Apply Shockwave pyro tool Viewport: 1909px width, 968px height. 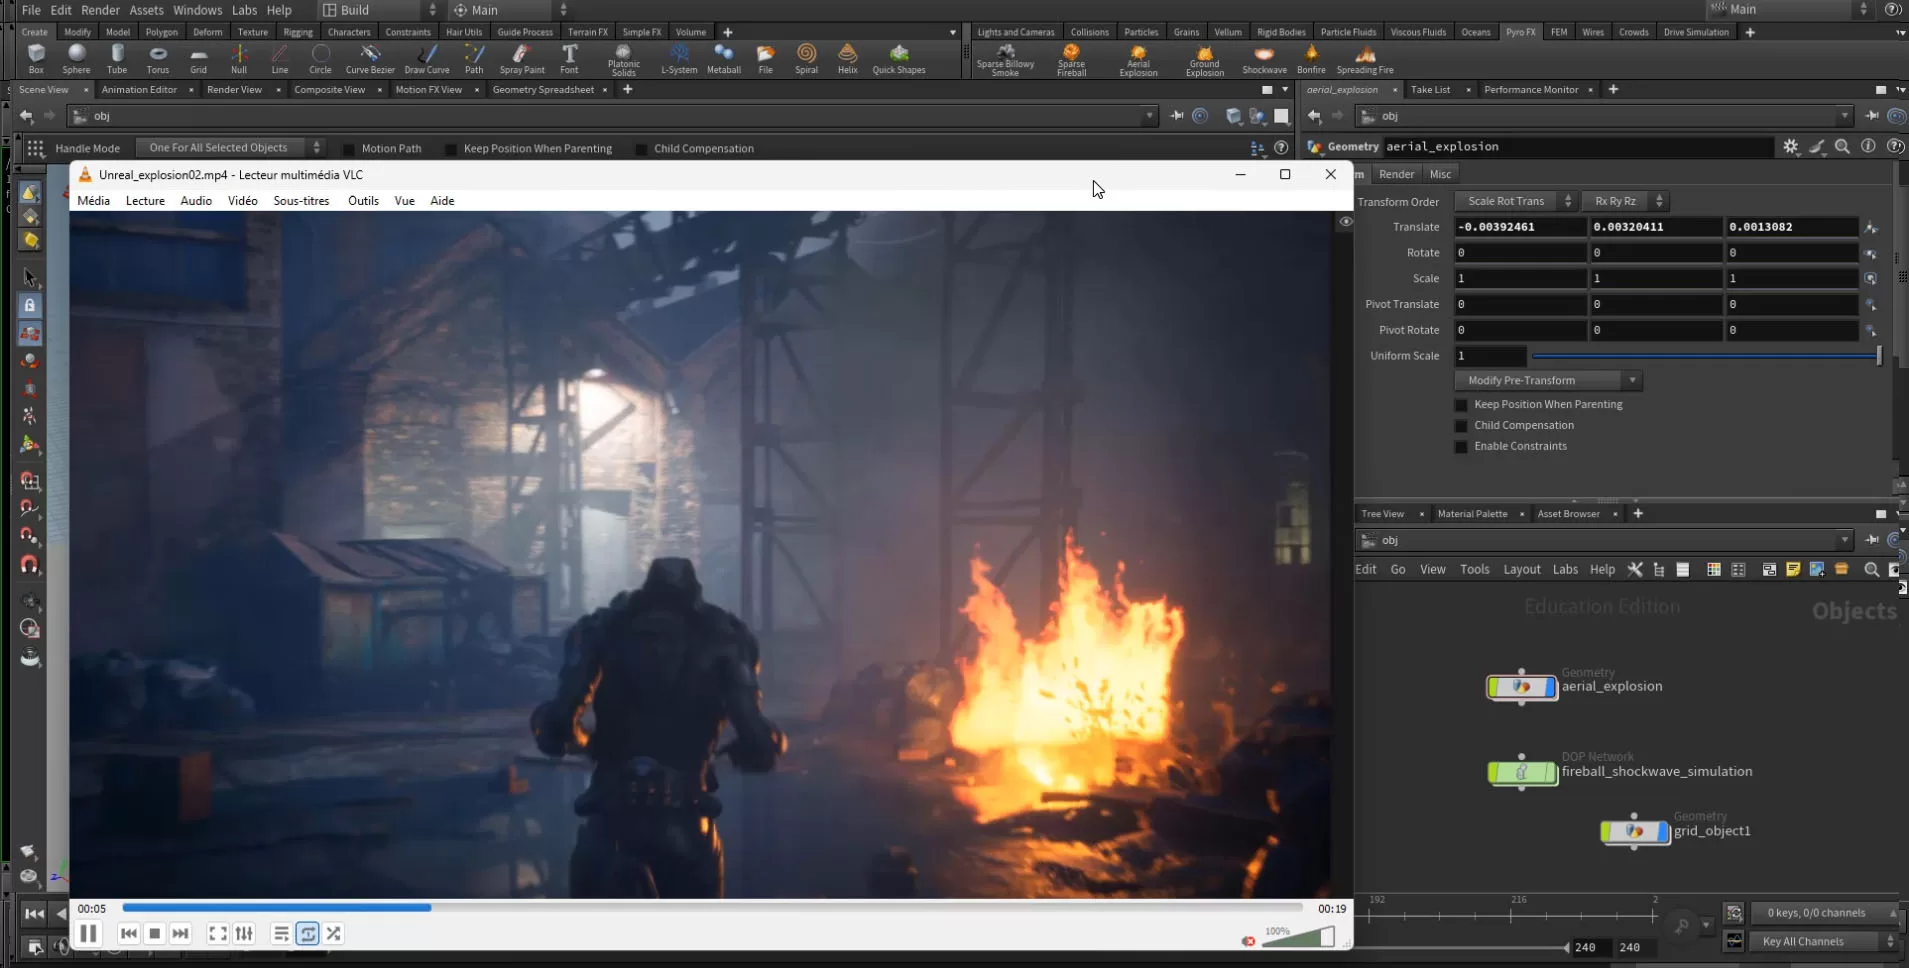pyautogui.click(x=1264, y=58)
